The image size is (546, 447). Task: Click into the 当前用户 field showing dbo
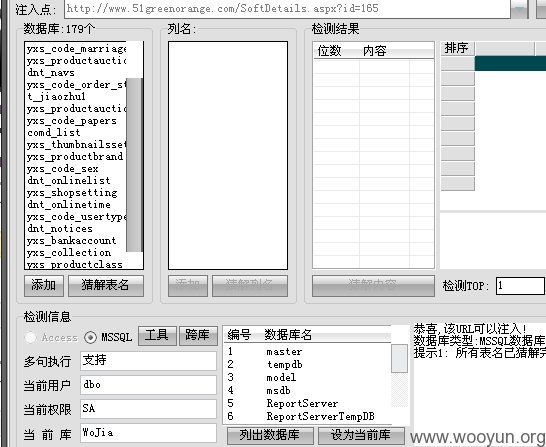[x=148, y=385]
